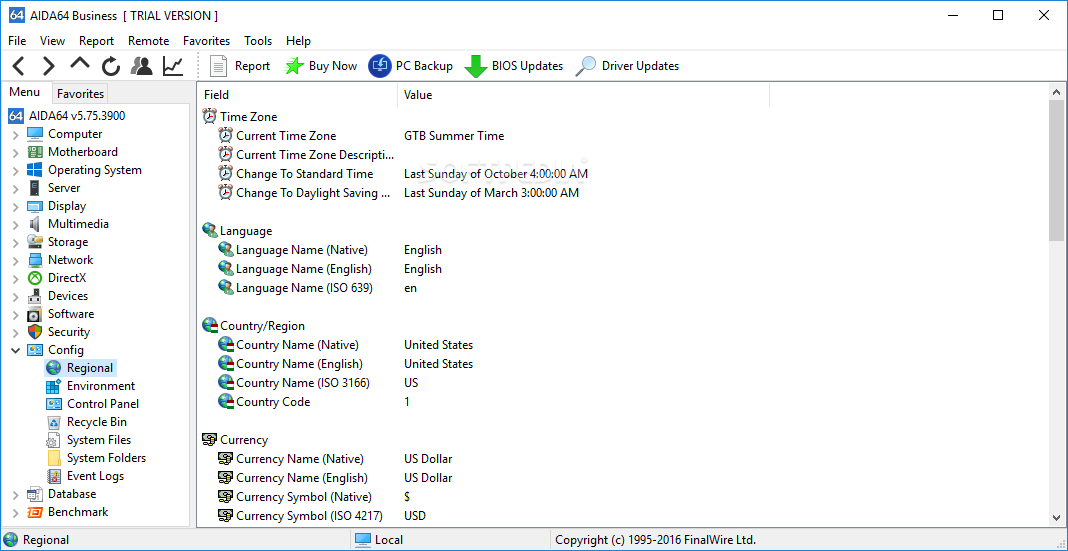Select the Server tower icon
Image resolution: width=1068 pixels, height=551 pixels.
click(x=35, y=188)
